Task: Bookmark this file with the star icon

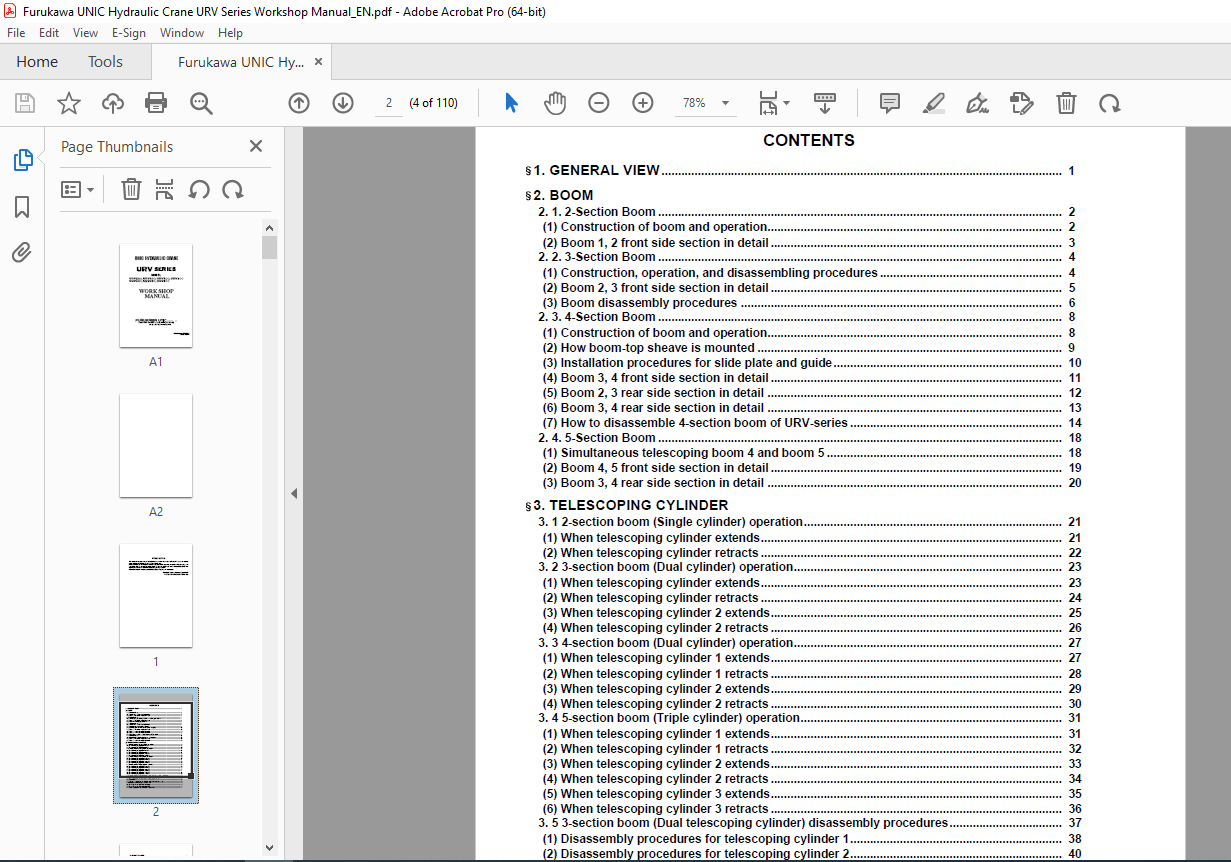Action: [x=69, y=103]
